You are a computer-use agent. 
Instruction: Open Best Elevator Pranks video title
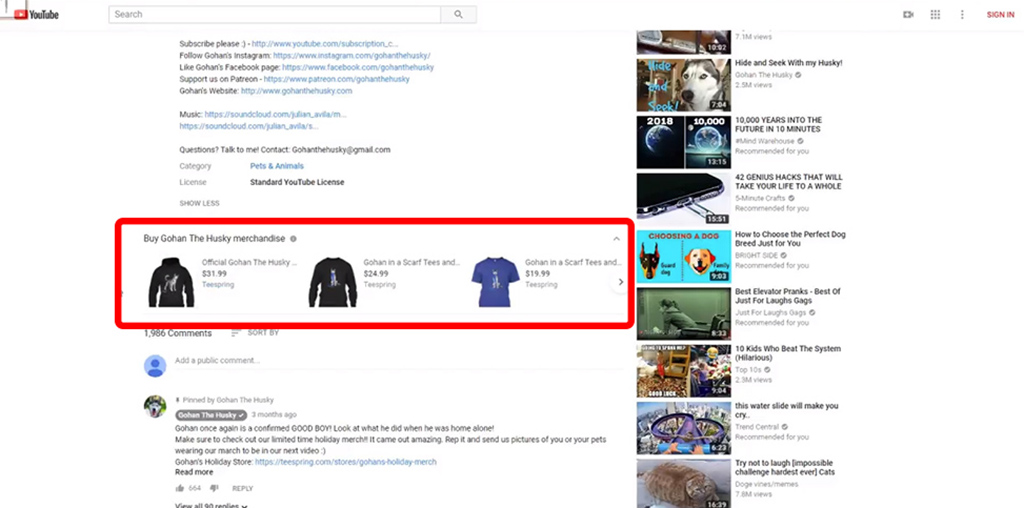pyautogui.click(x=788, y=296)
